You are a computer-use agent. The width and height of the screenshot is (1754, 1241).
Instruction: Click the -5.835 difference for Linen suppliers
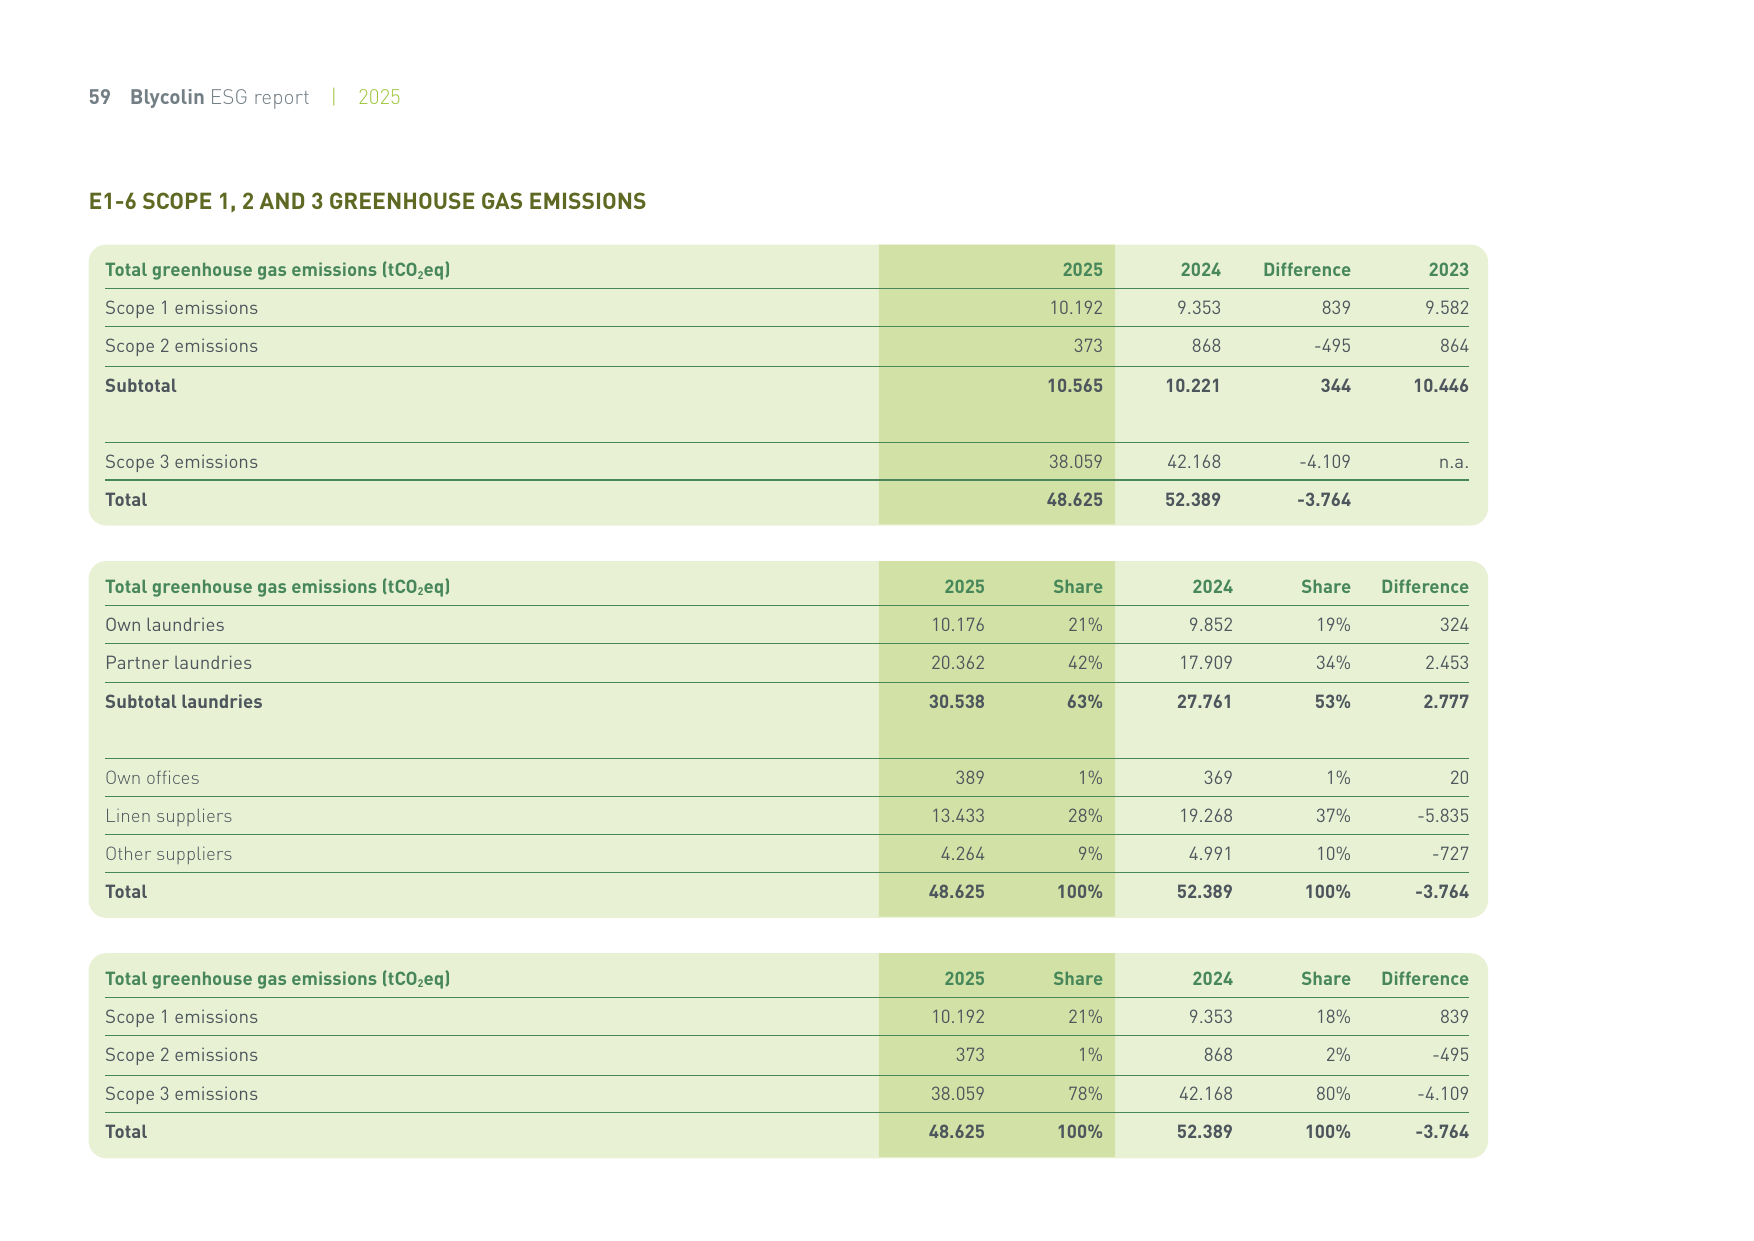point(1443,816)
